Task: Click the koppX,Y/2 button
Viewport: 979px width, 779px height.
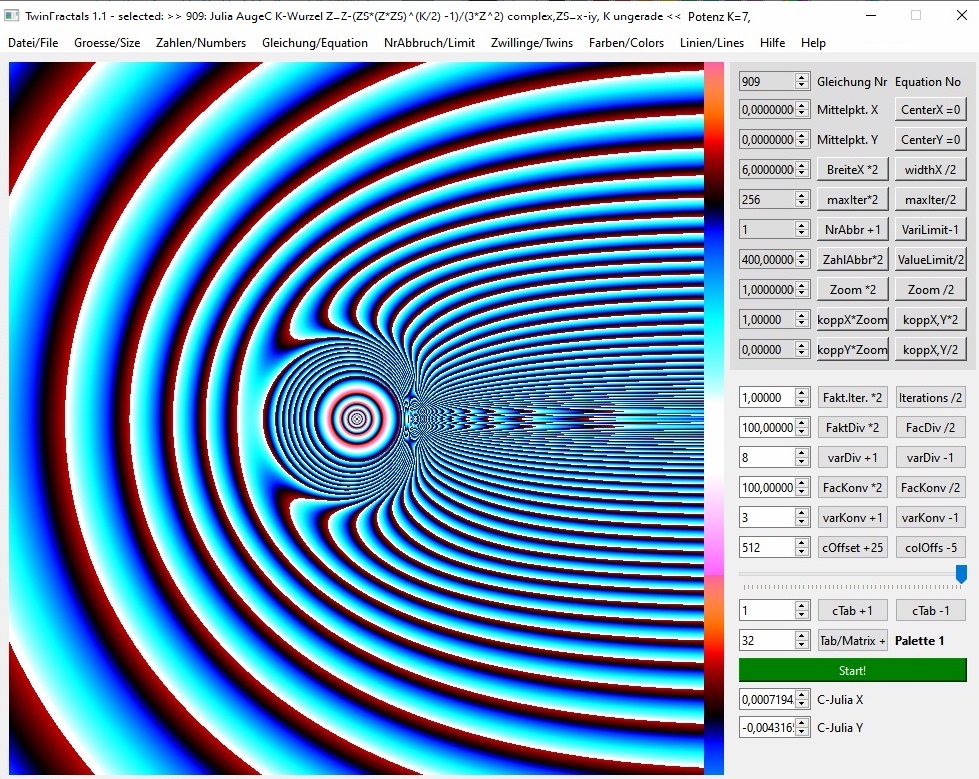Action: click(930, 349)
